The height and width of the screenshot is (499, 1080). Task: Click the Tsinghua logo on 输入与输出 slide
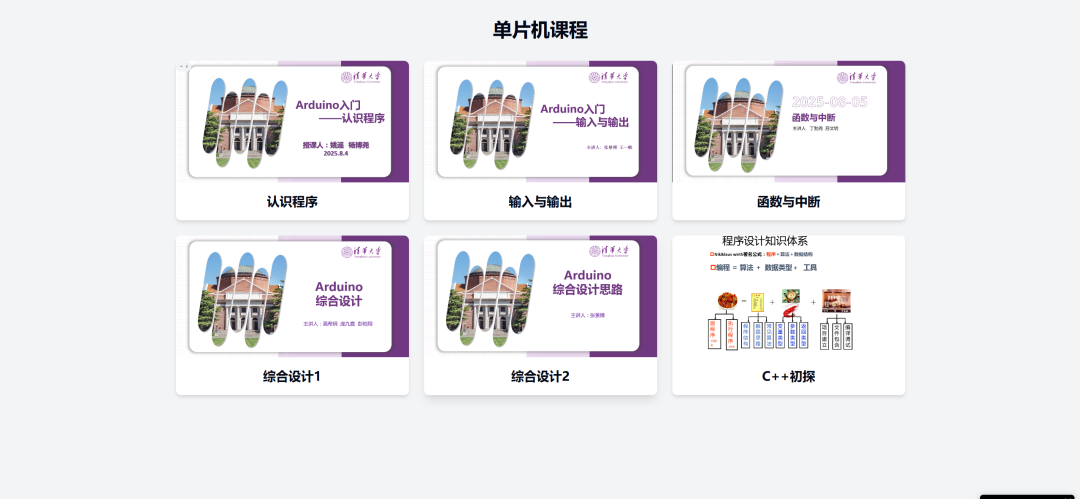[609, 78]
